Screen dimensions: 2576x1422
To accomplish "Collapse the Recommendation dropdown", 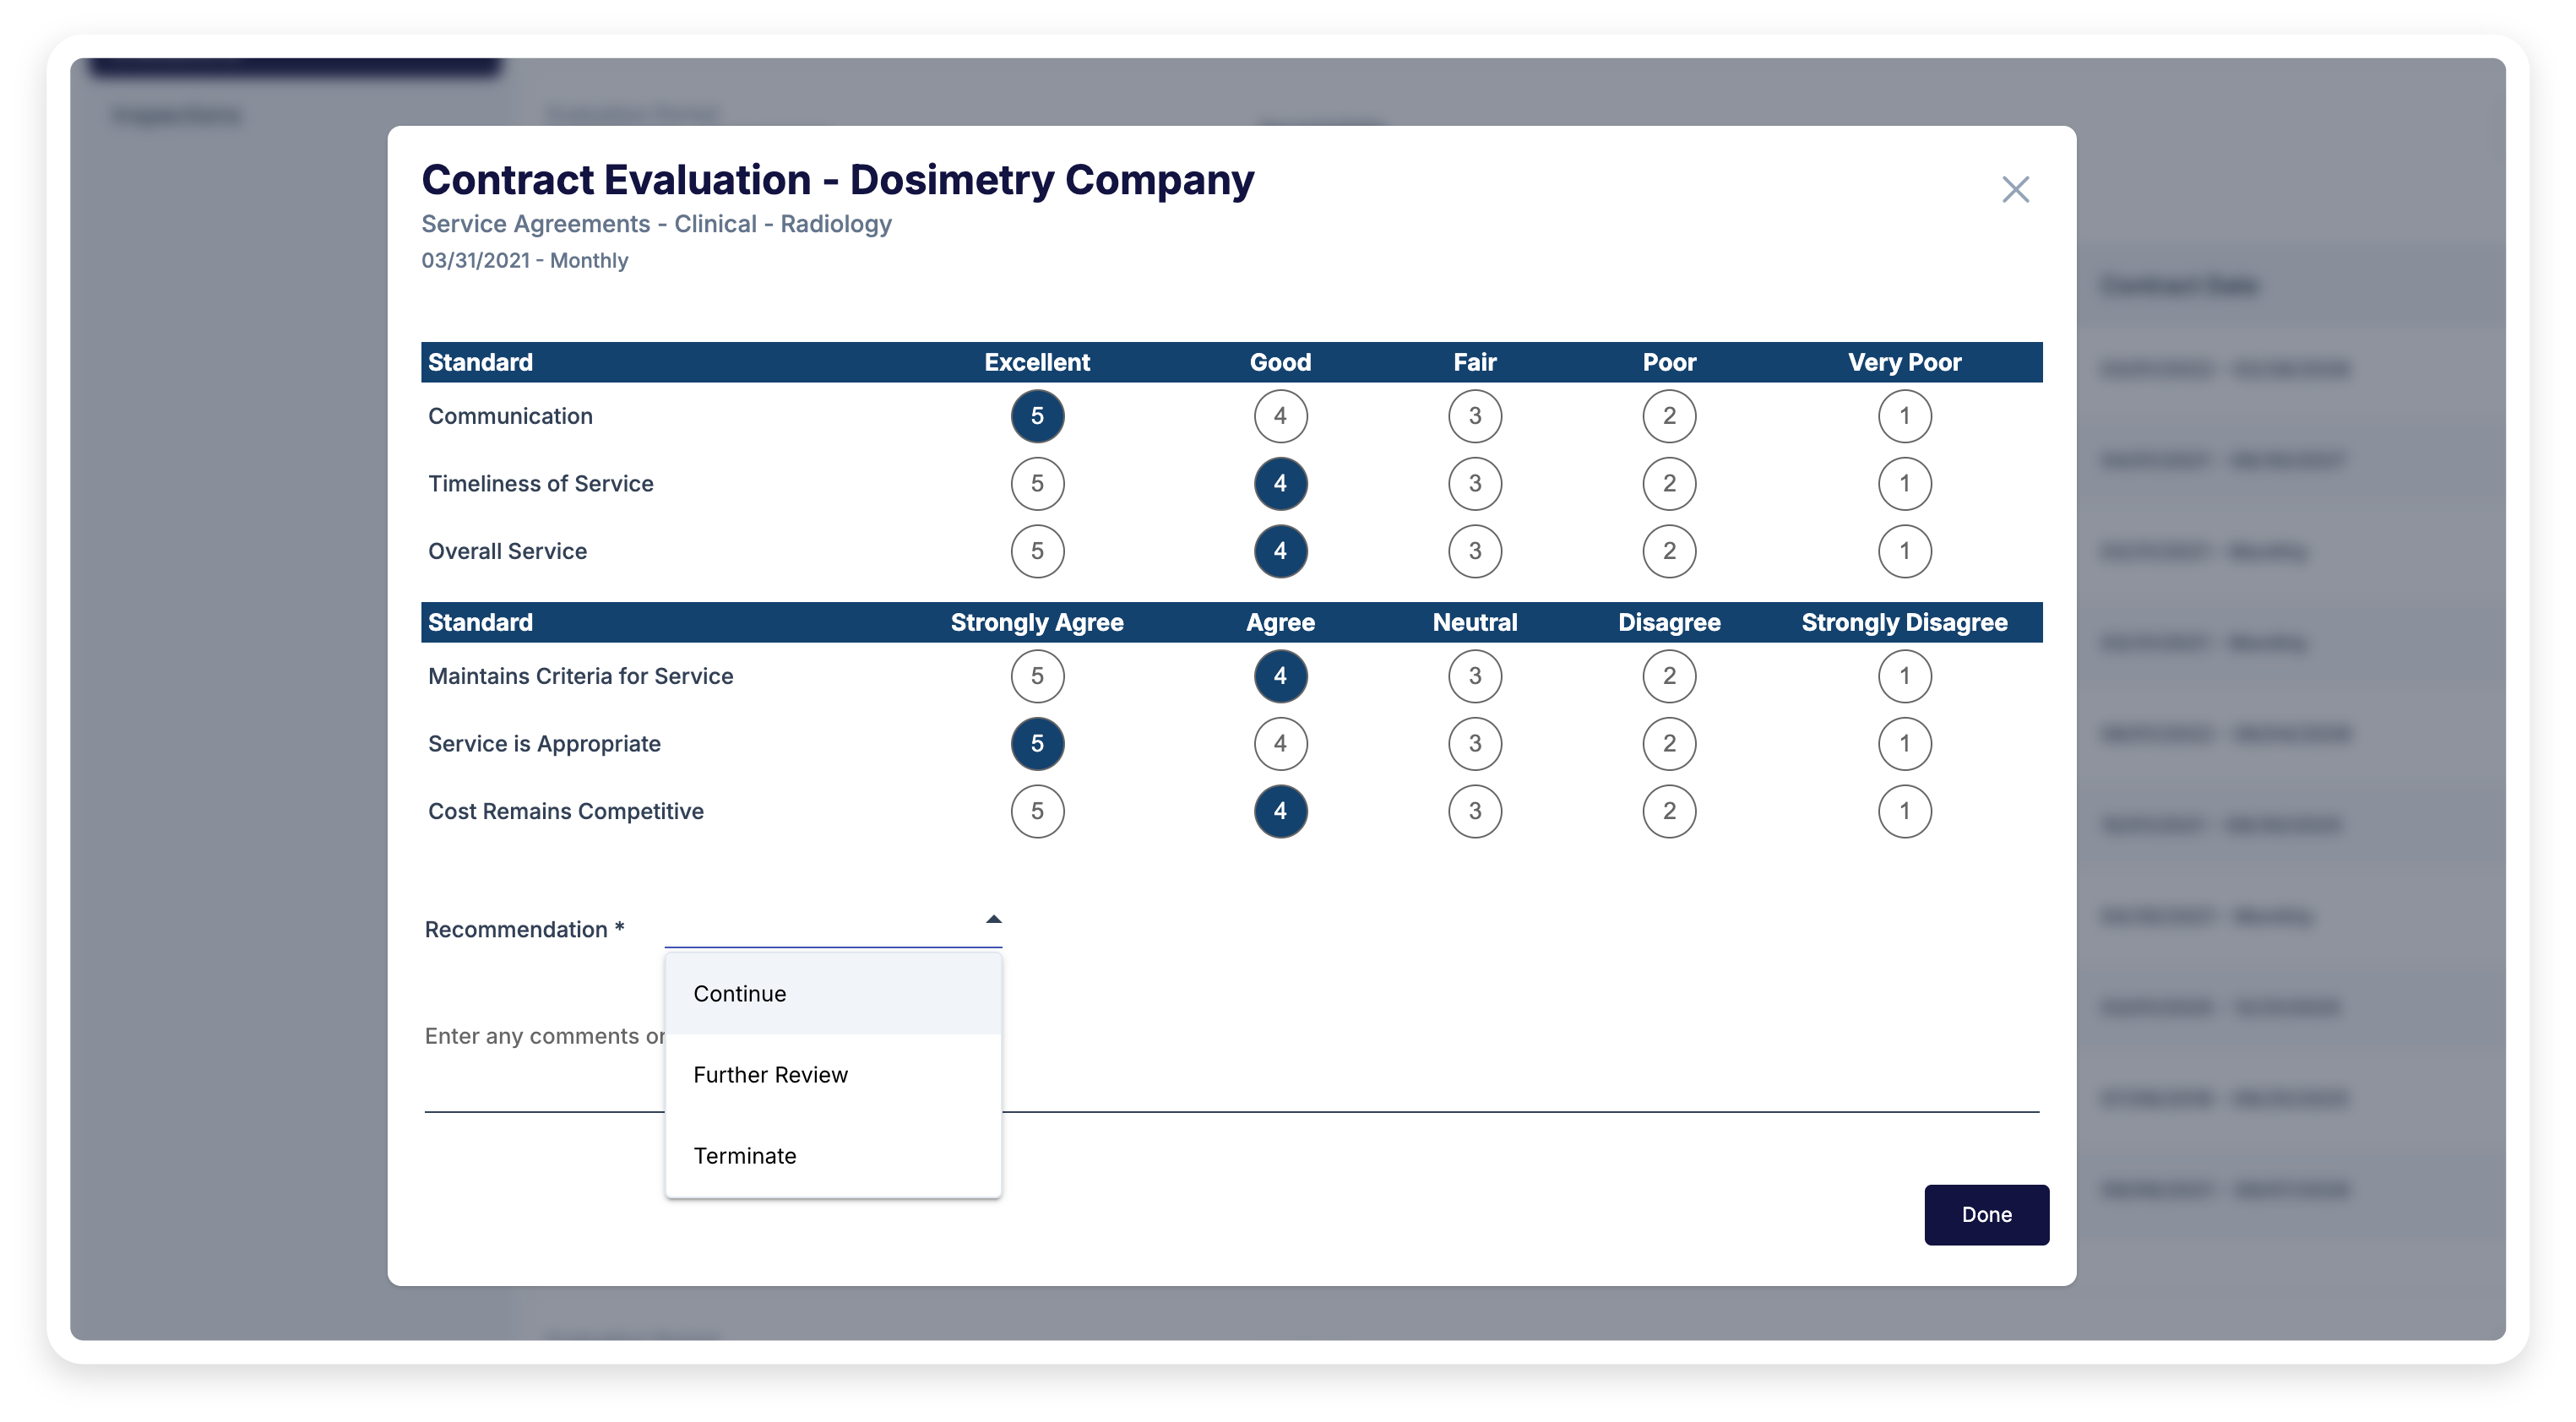I will [993, 917].
